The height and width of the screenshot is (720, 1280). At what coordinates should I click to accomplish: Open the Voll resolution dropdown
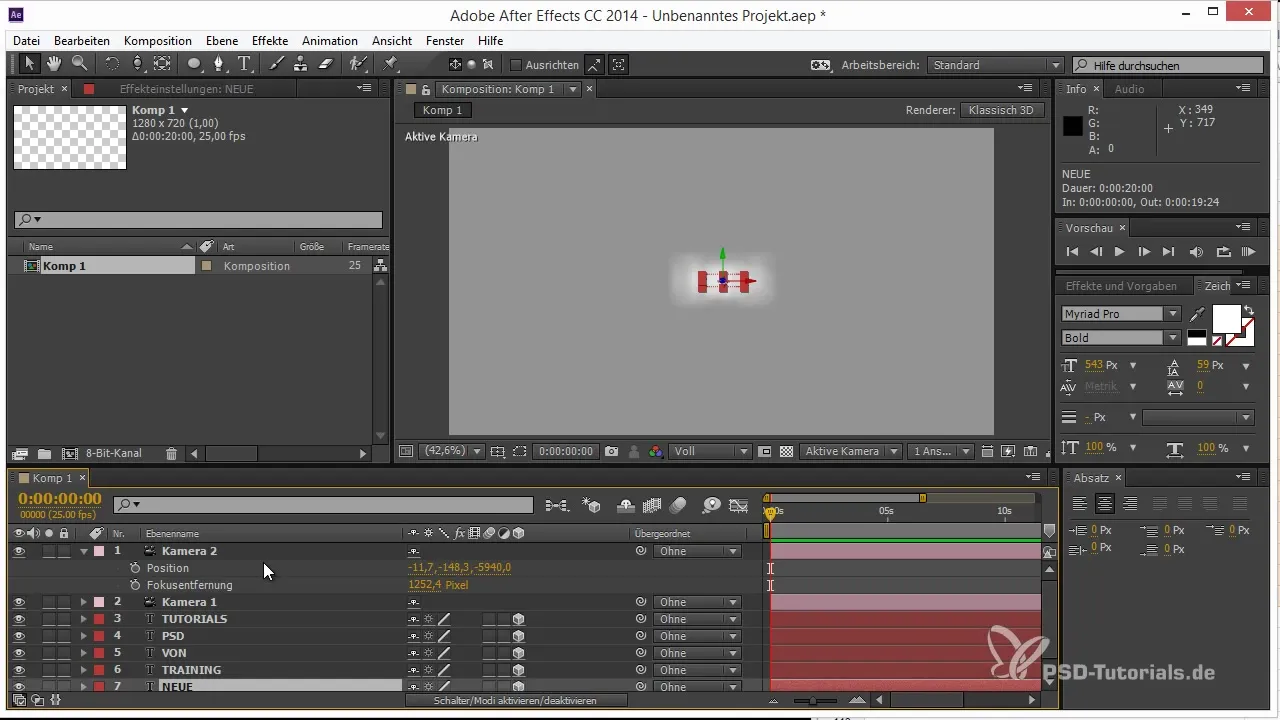pos(710,452)
